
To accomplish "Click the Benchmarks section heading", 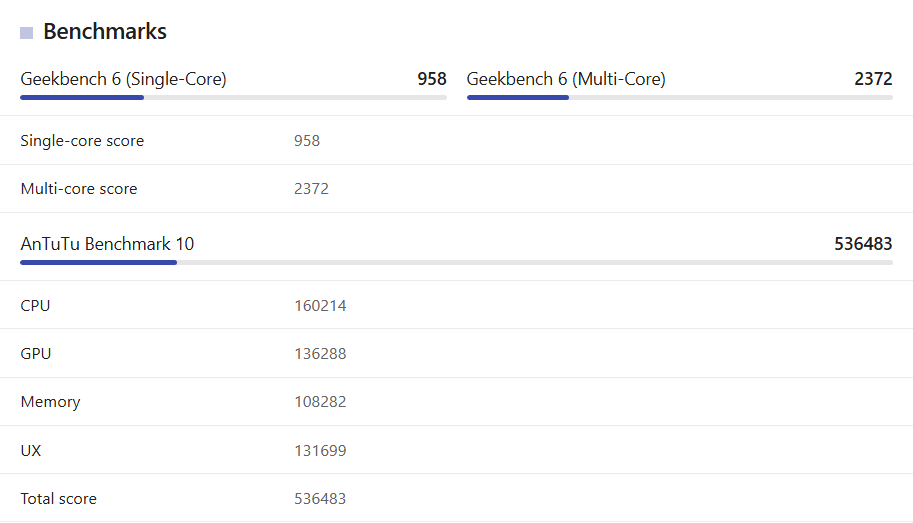I will point(105,32).
